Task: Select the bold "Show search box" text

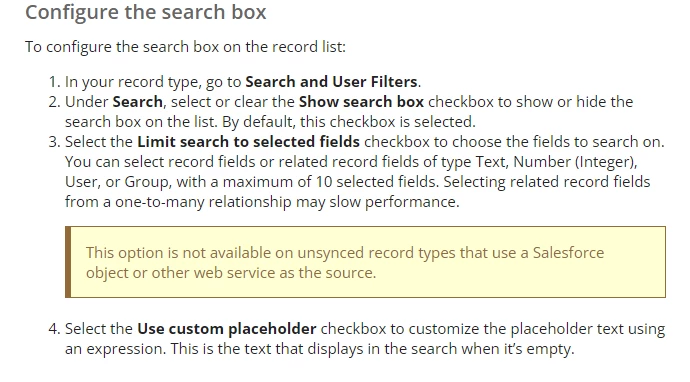Action: [361, 102]
